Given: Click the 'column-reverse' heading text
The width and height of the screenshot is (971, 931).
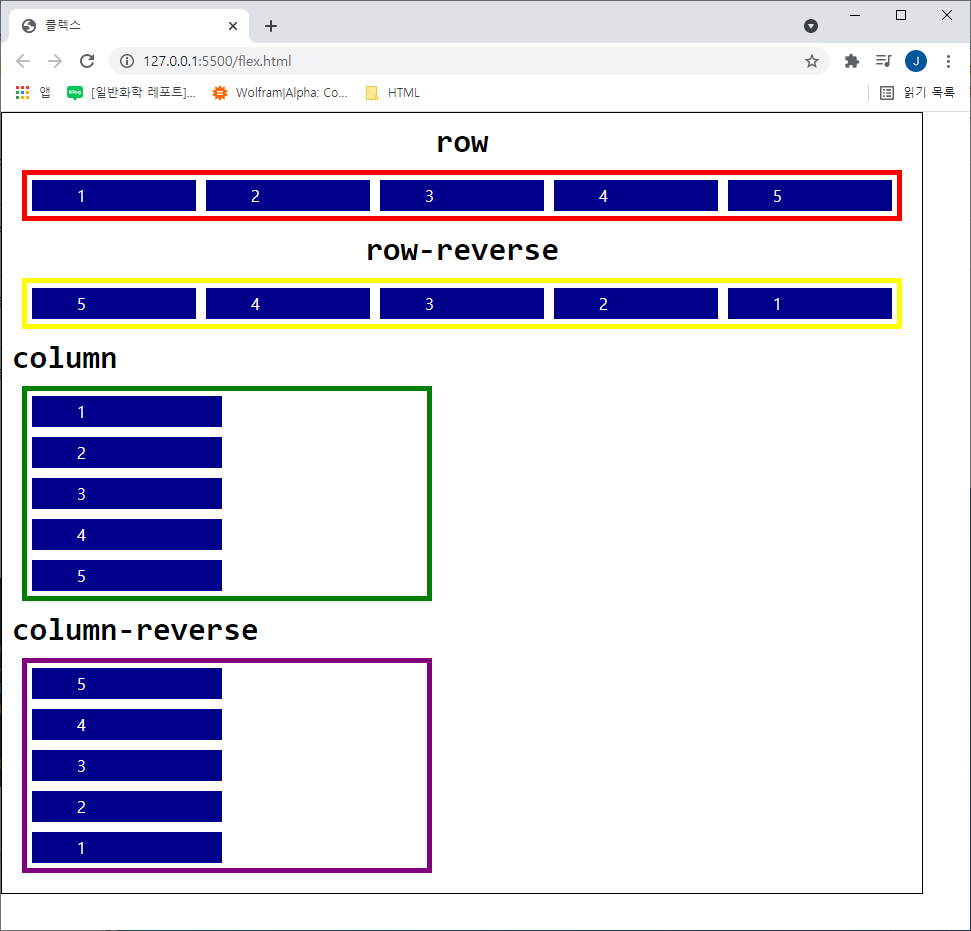Looking at the screenshot, I should (x=135, y=630).
